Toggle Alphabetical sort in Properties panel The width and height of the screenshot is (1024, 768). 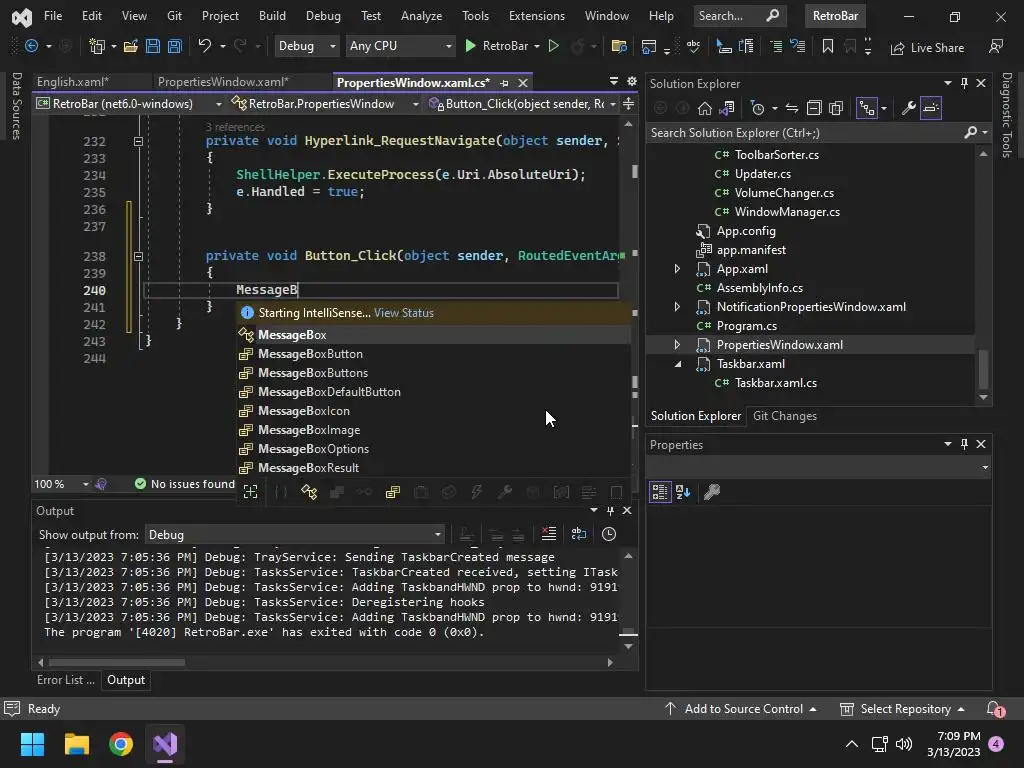683,492
